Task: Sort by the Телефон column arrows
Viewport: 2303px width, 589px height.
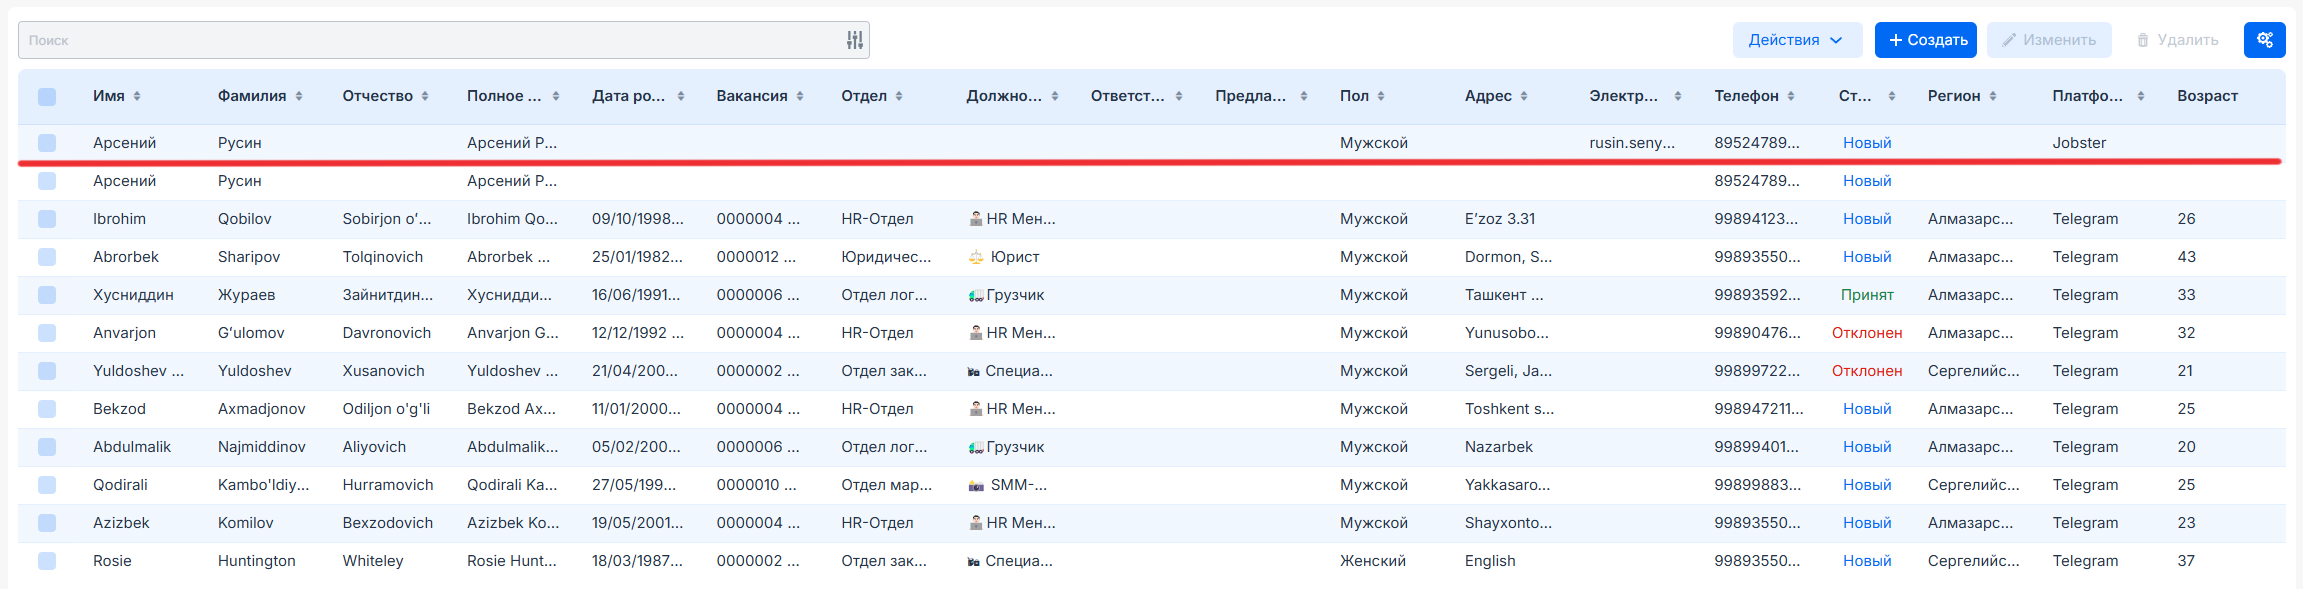Action: (x=1791, y=96)
